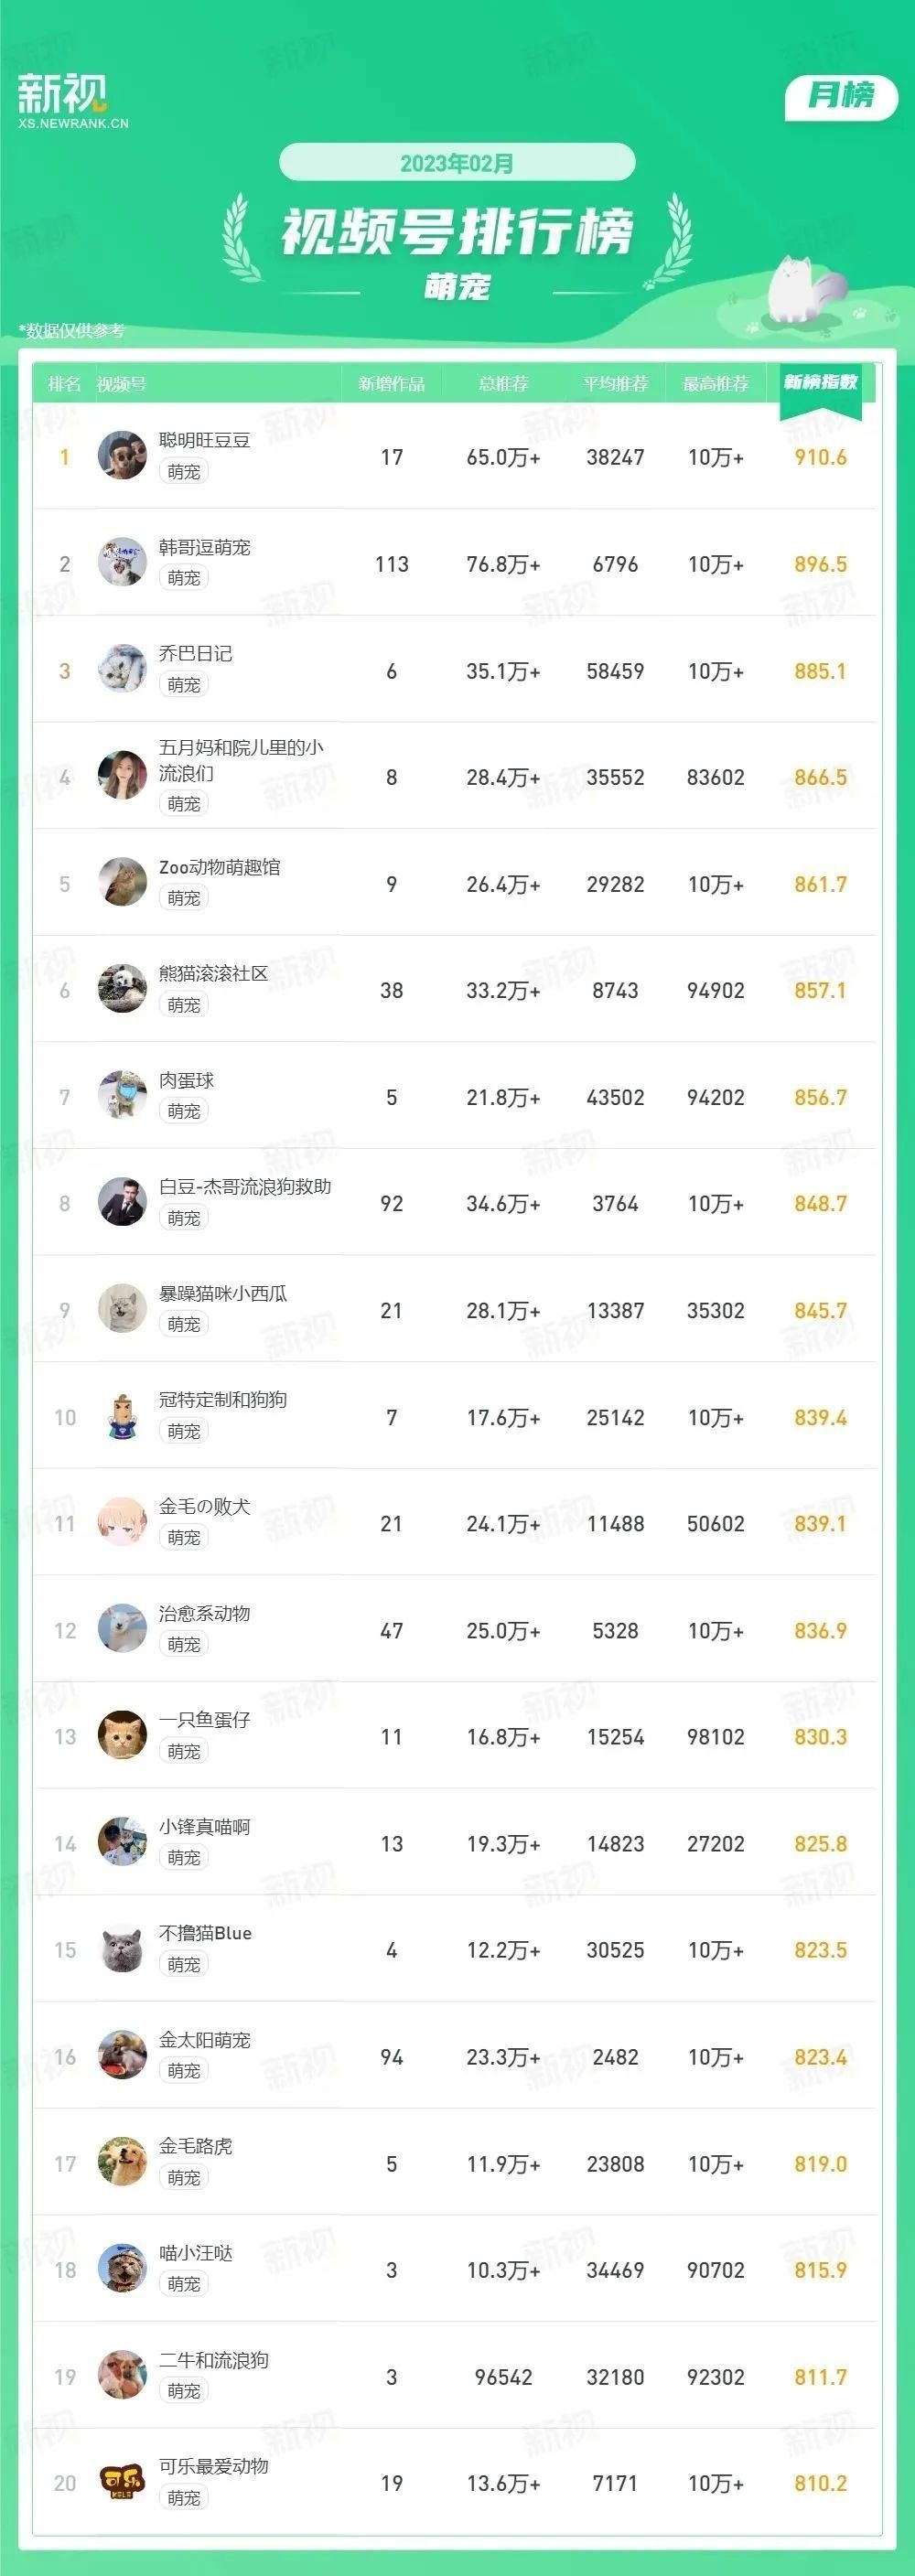The height and width of the screenshot is (2576, 915).
Task: Open 韩哥逗萌宠 avatar picture
Action: pos(122,563)
